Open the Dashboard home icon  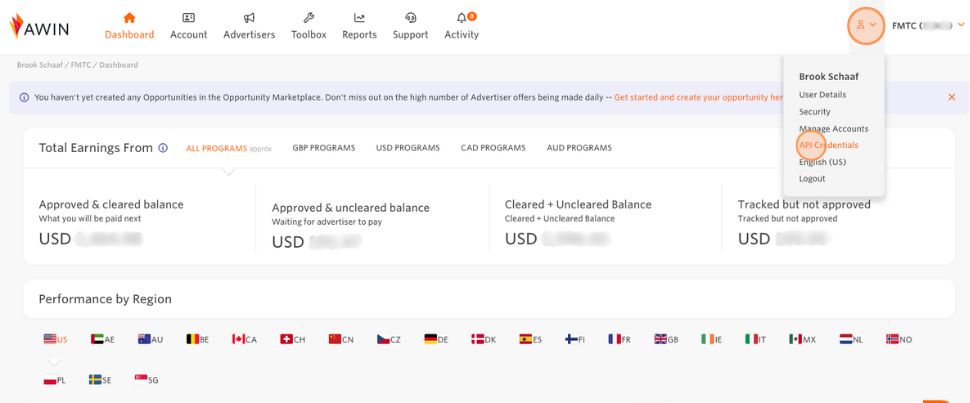[x=129, y=18]
